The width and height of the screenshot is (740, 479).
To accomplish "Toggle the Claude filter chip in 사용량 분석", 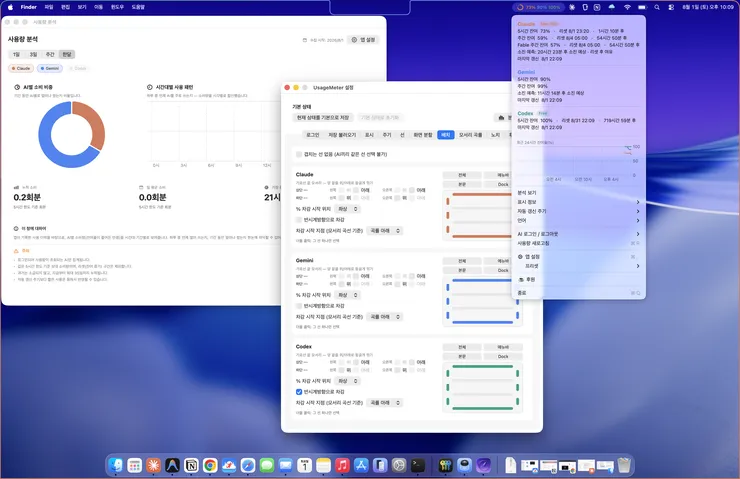I will point(21,68).
